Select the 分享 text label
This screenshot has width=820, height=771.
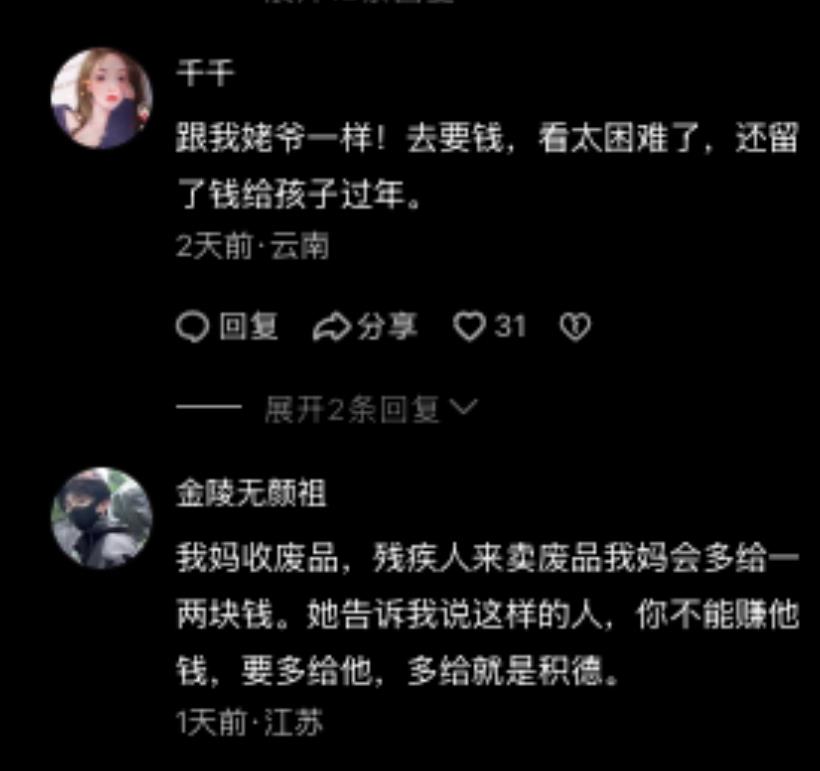pyautogui.click(x=387, y=326)
